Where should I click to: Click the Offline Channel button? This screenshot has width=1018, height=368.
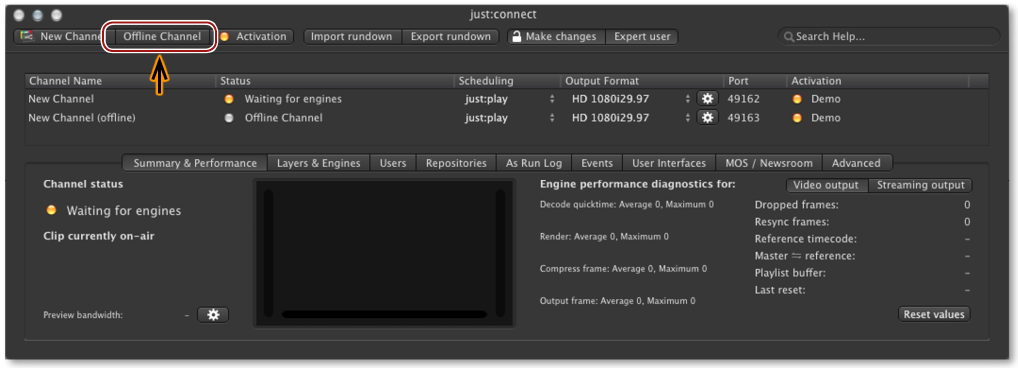coord(162,36)
